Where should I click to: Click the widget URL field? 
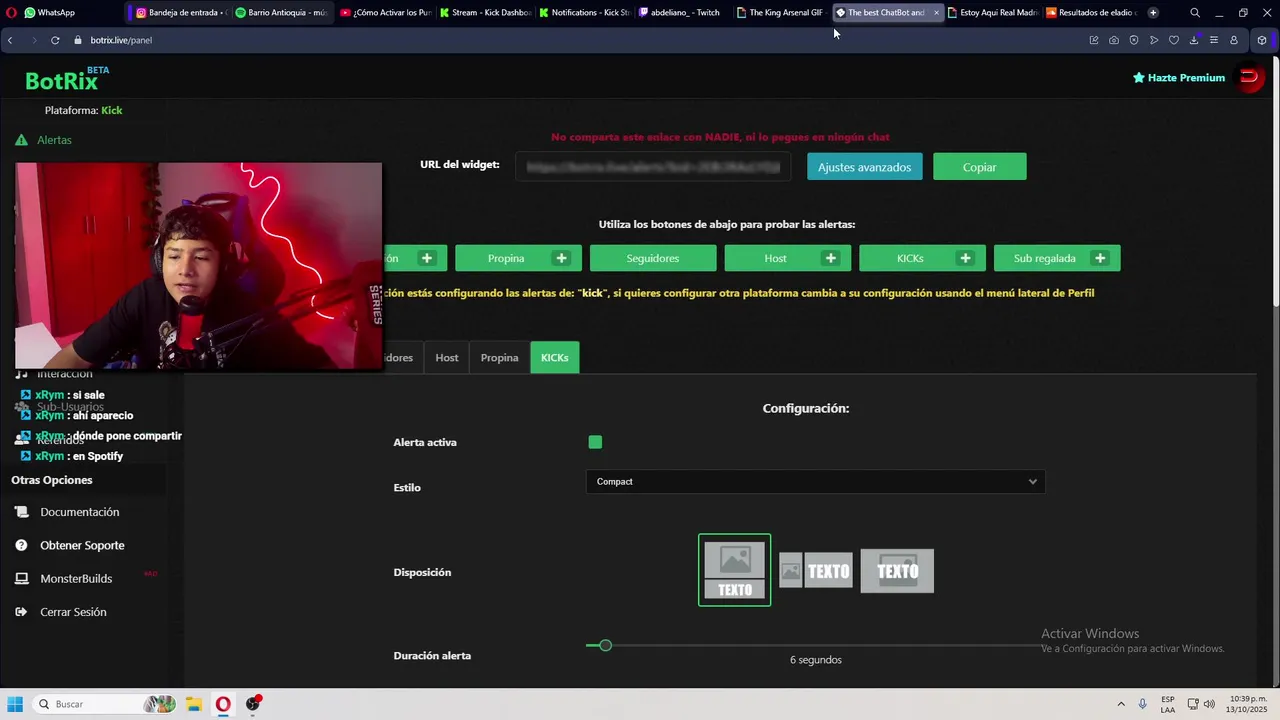[x=653, y=167]
